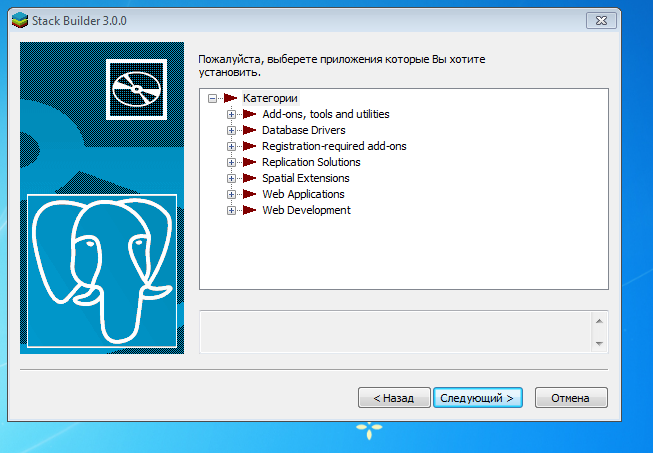Viewport: 653px width, 453px height.
Task: Select the Replication Solutions row
Action: tap(311, 162)
